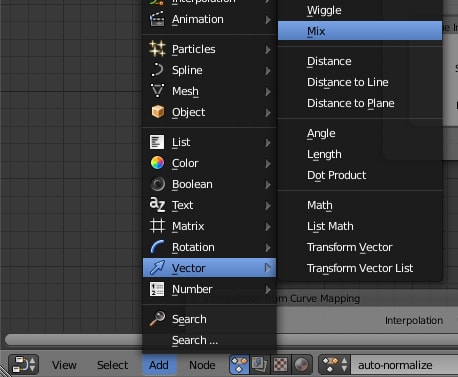Add a Transform Vector node

point(360,247)
